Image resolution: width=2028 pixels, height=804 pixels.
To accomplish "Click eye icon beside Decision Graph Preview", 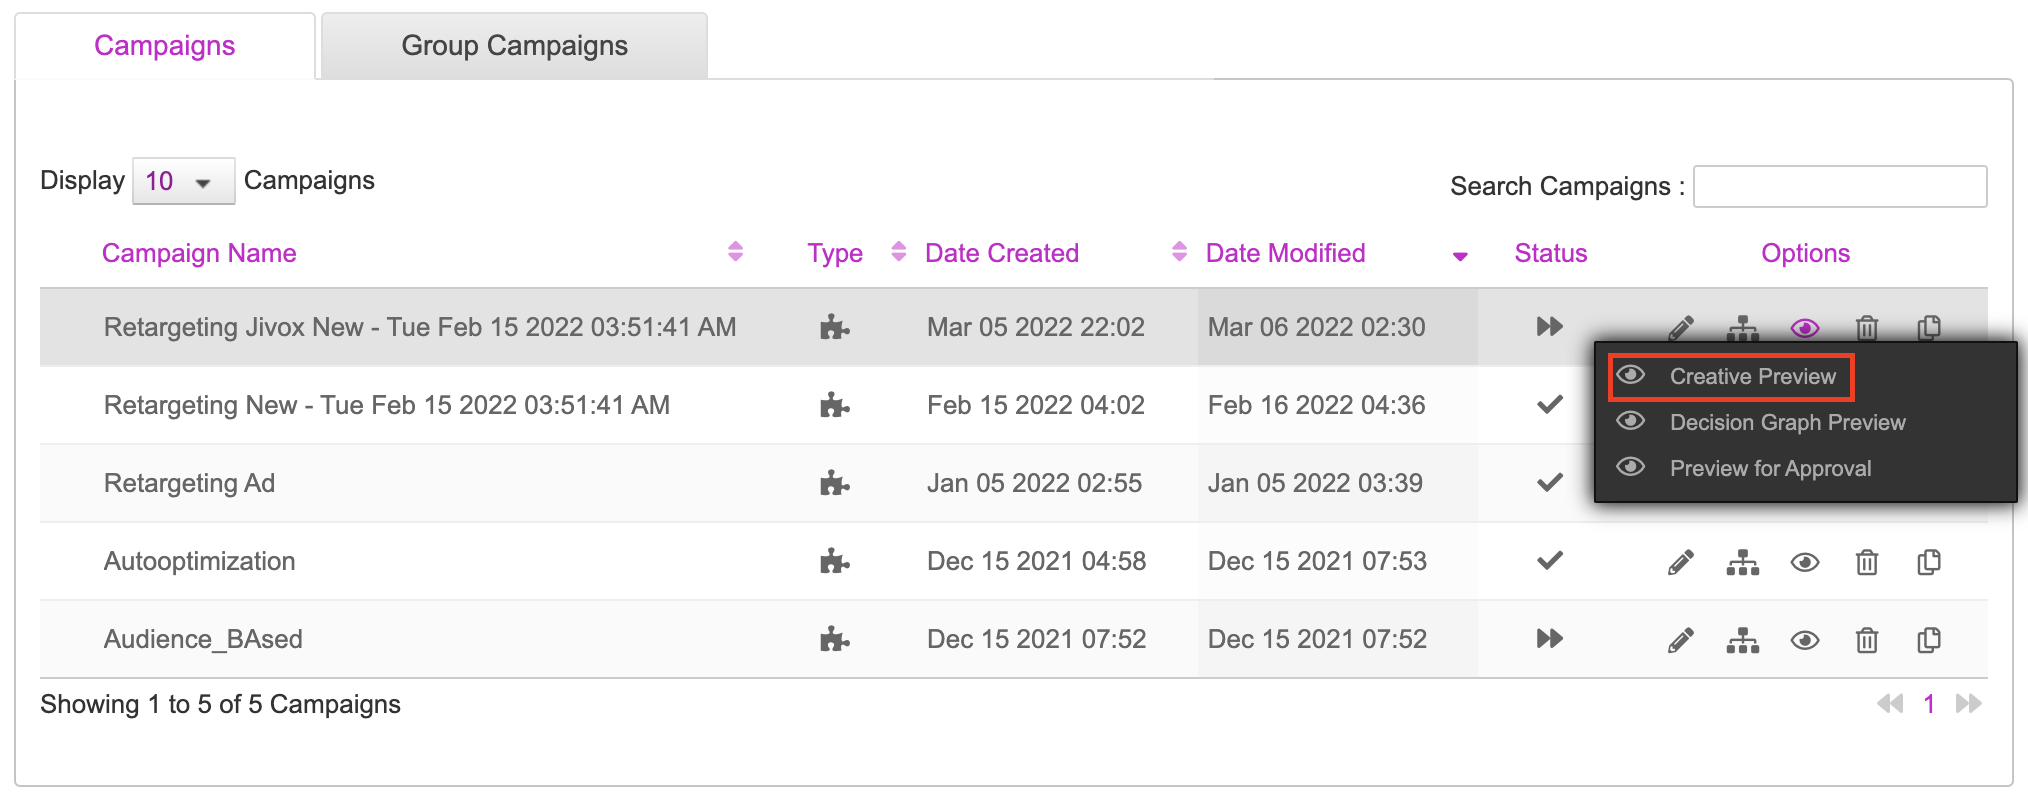I will (x=1631, y=421).
